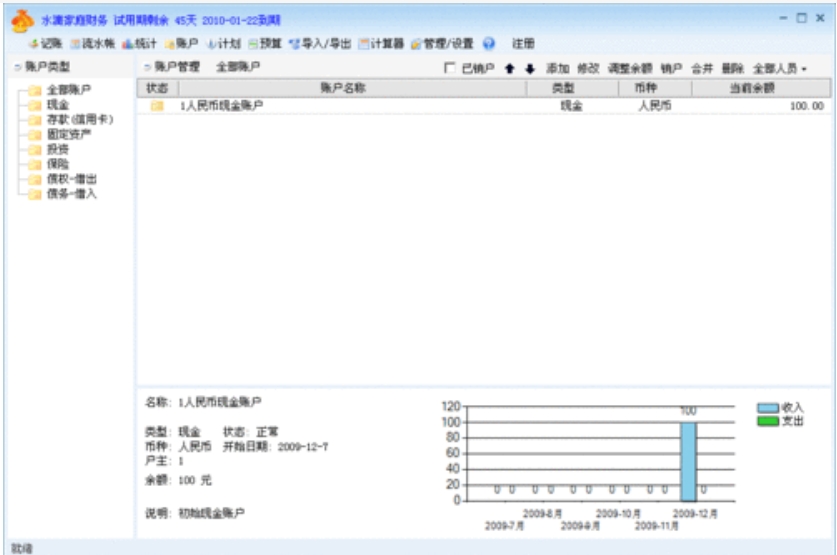837x555 pixels.
Task: Click the 100.00 balance cell
Action: point(807,106)
